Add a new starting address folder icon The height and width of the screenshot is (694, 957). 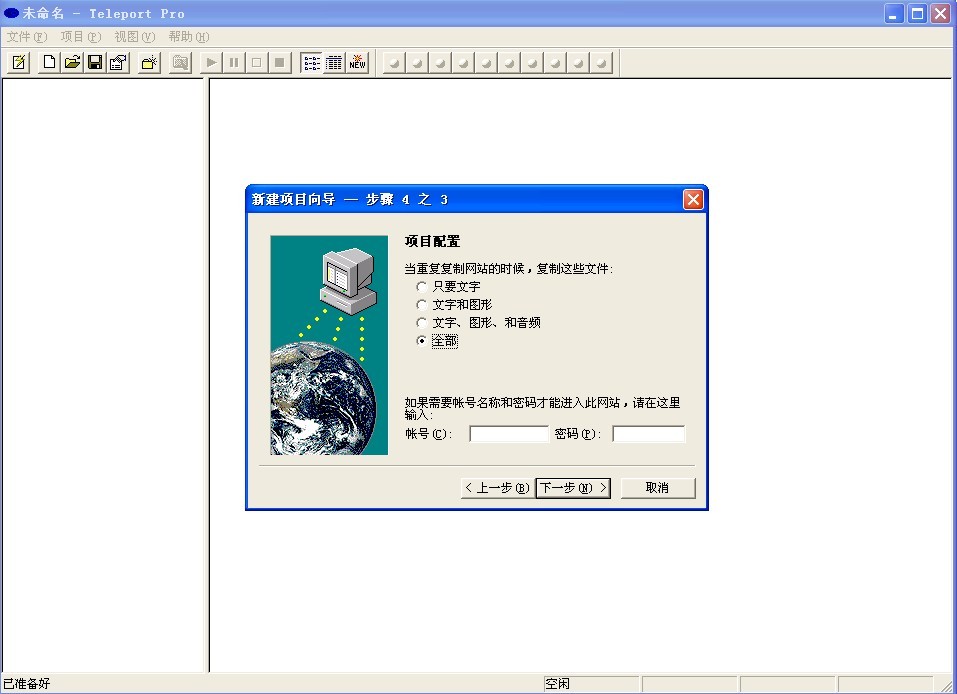pos(149,62)
